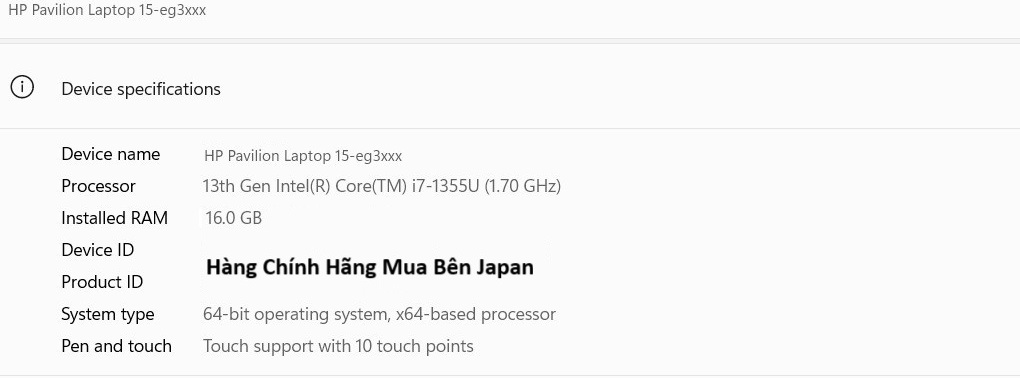Click the word Japan in overlay

505,267
